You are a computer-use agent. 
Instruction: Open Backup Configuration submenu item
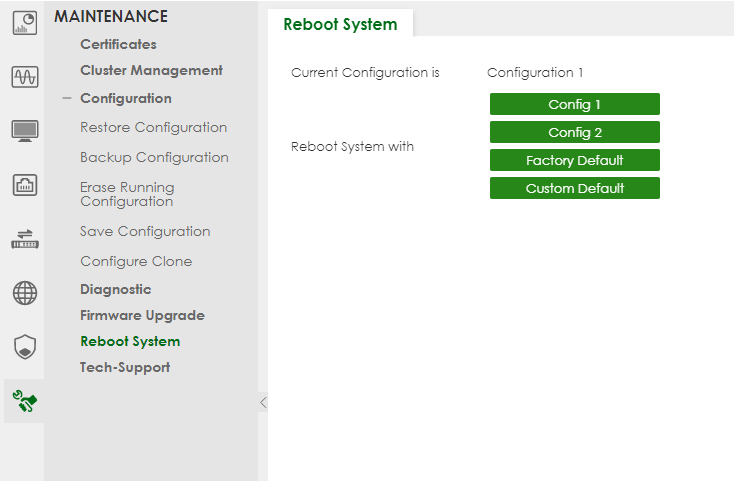click(154, 158)
